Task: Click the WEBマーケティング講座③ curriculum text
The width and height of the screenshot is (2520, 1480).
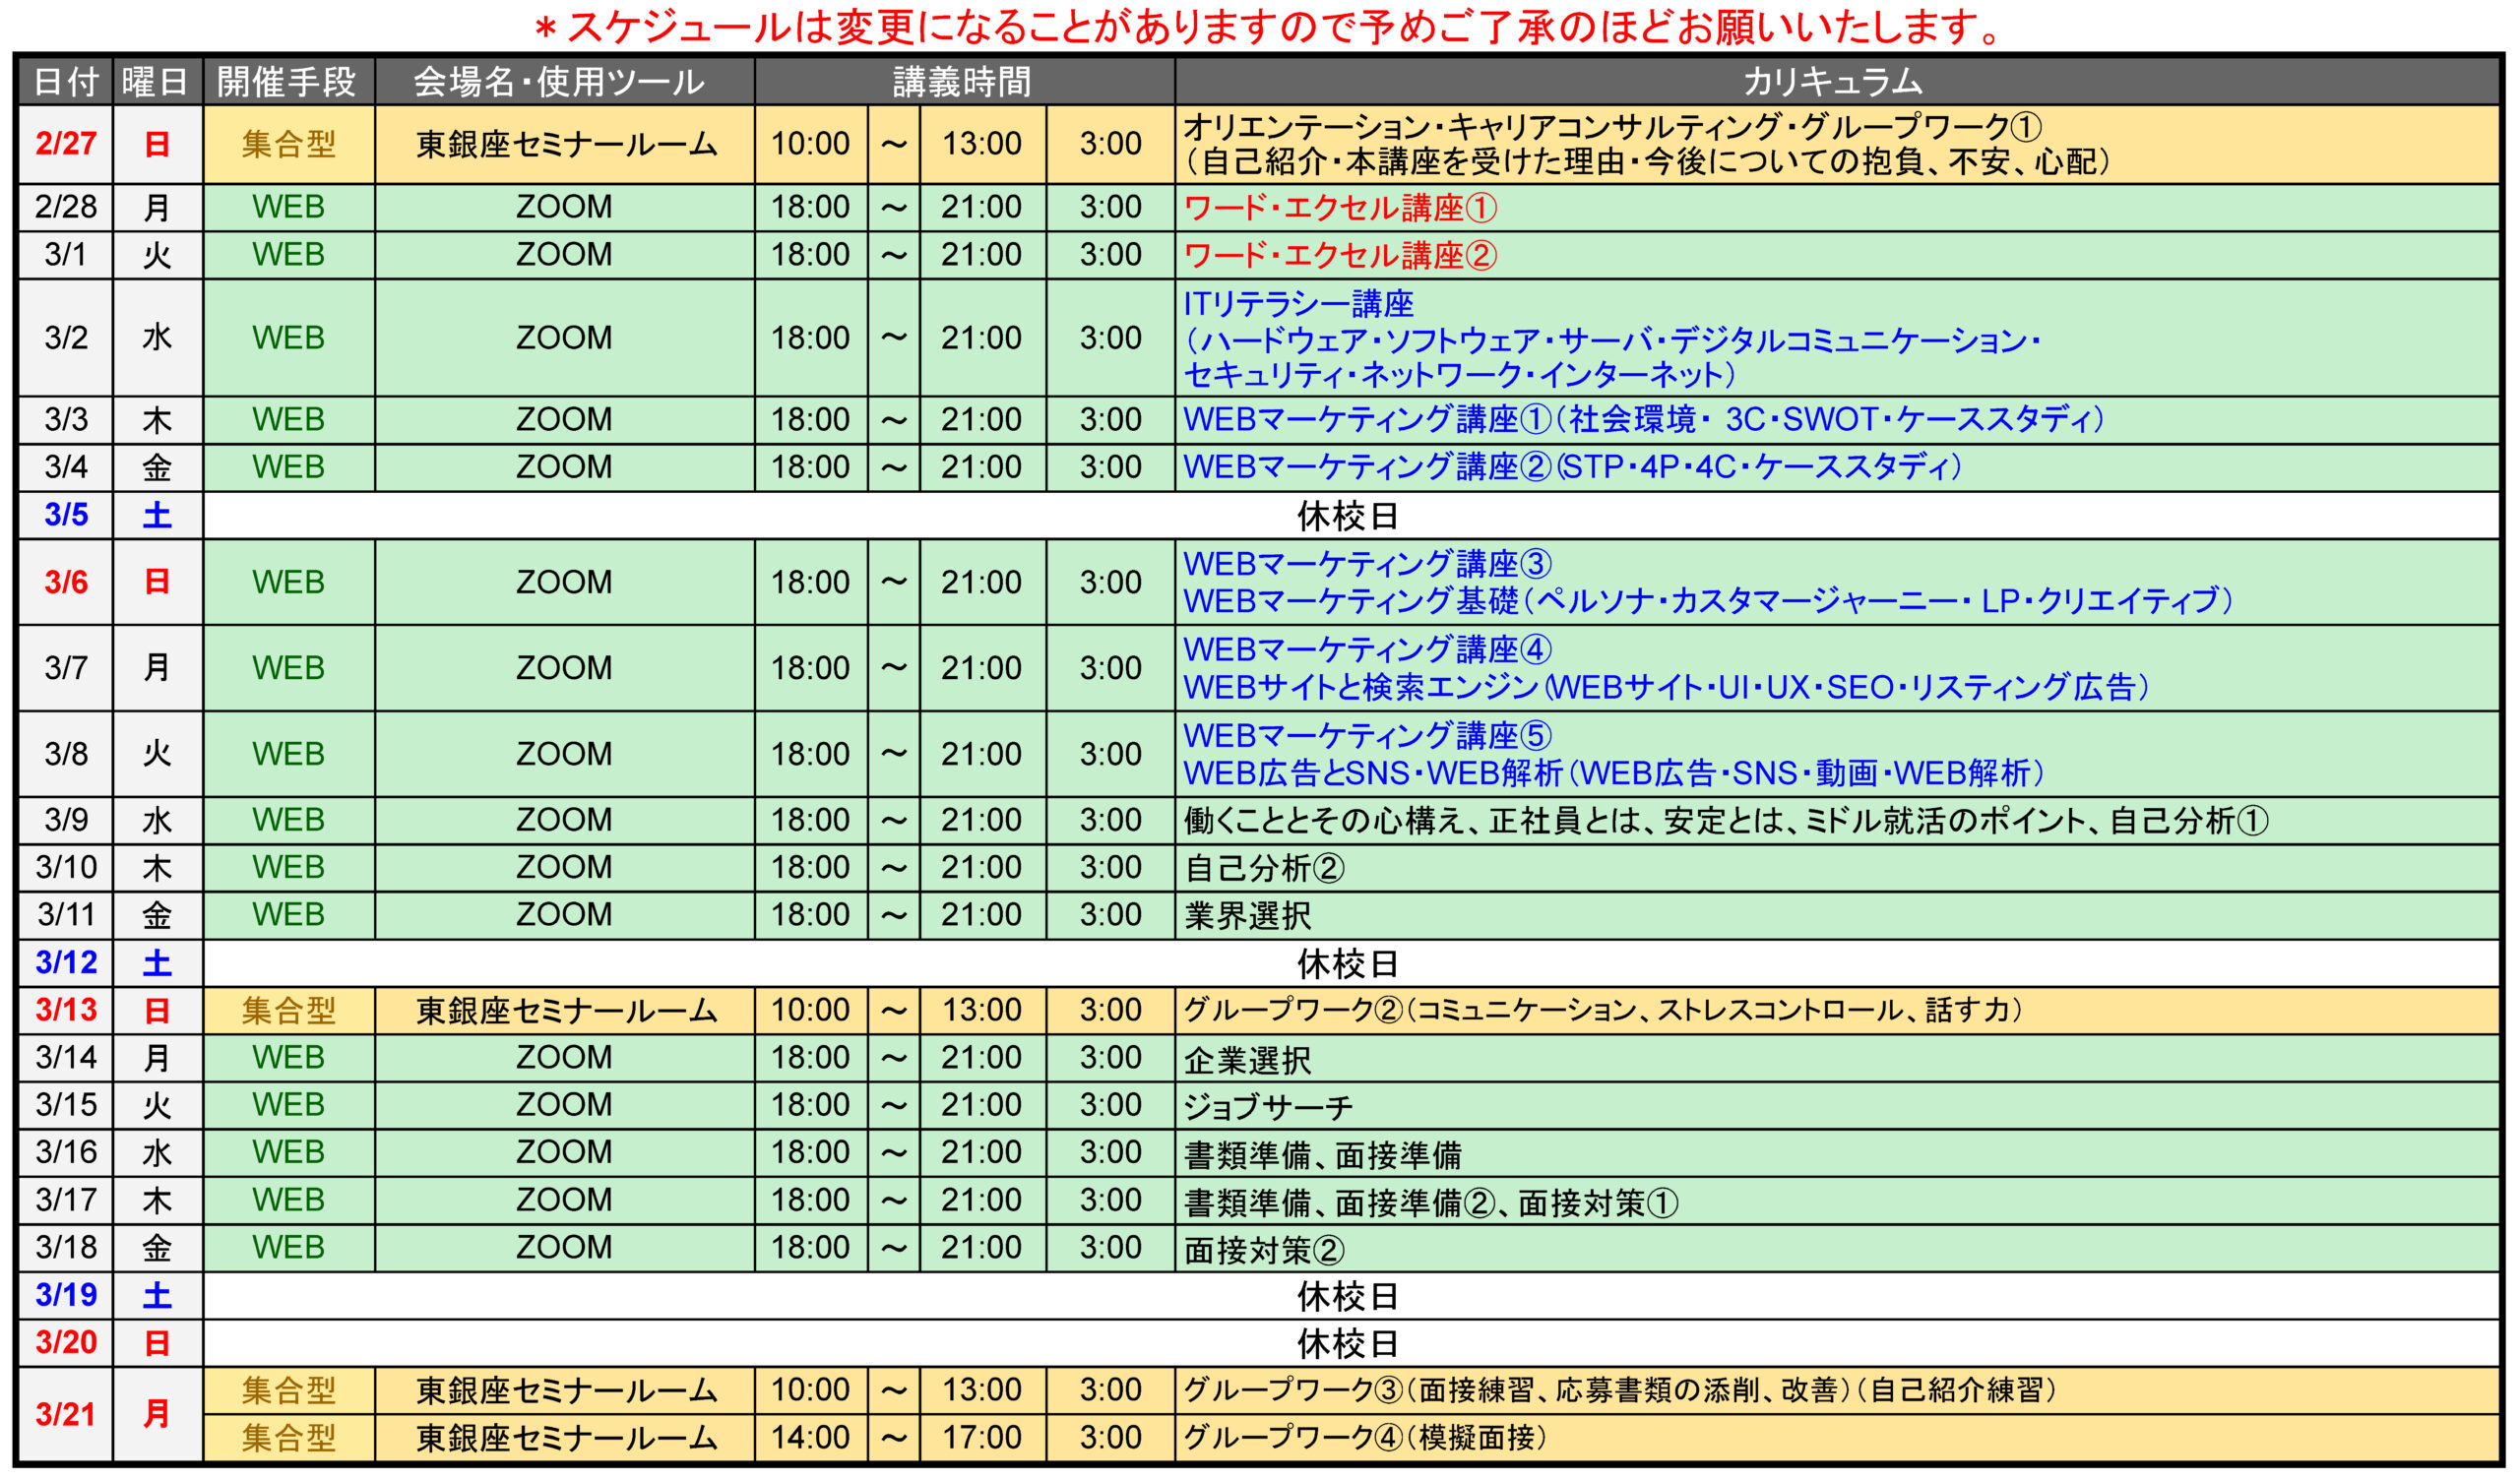Action: [1367, 564]
